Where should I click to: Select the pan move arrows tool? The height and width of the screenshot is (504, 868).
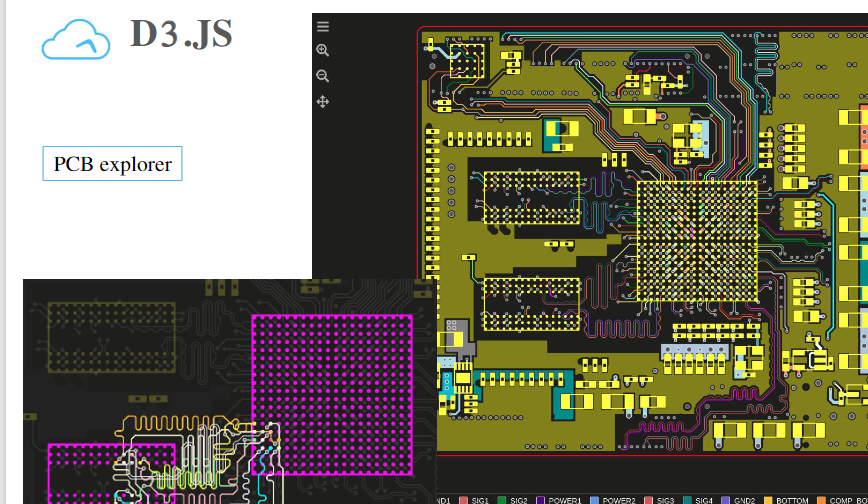(x=322, y=102)
